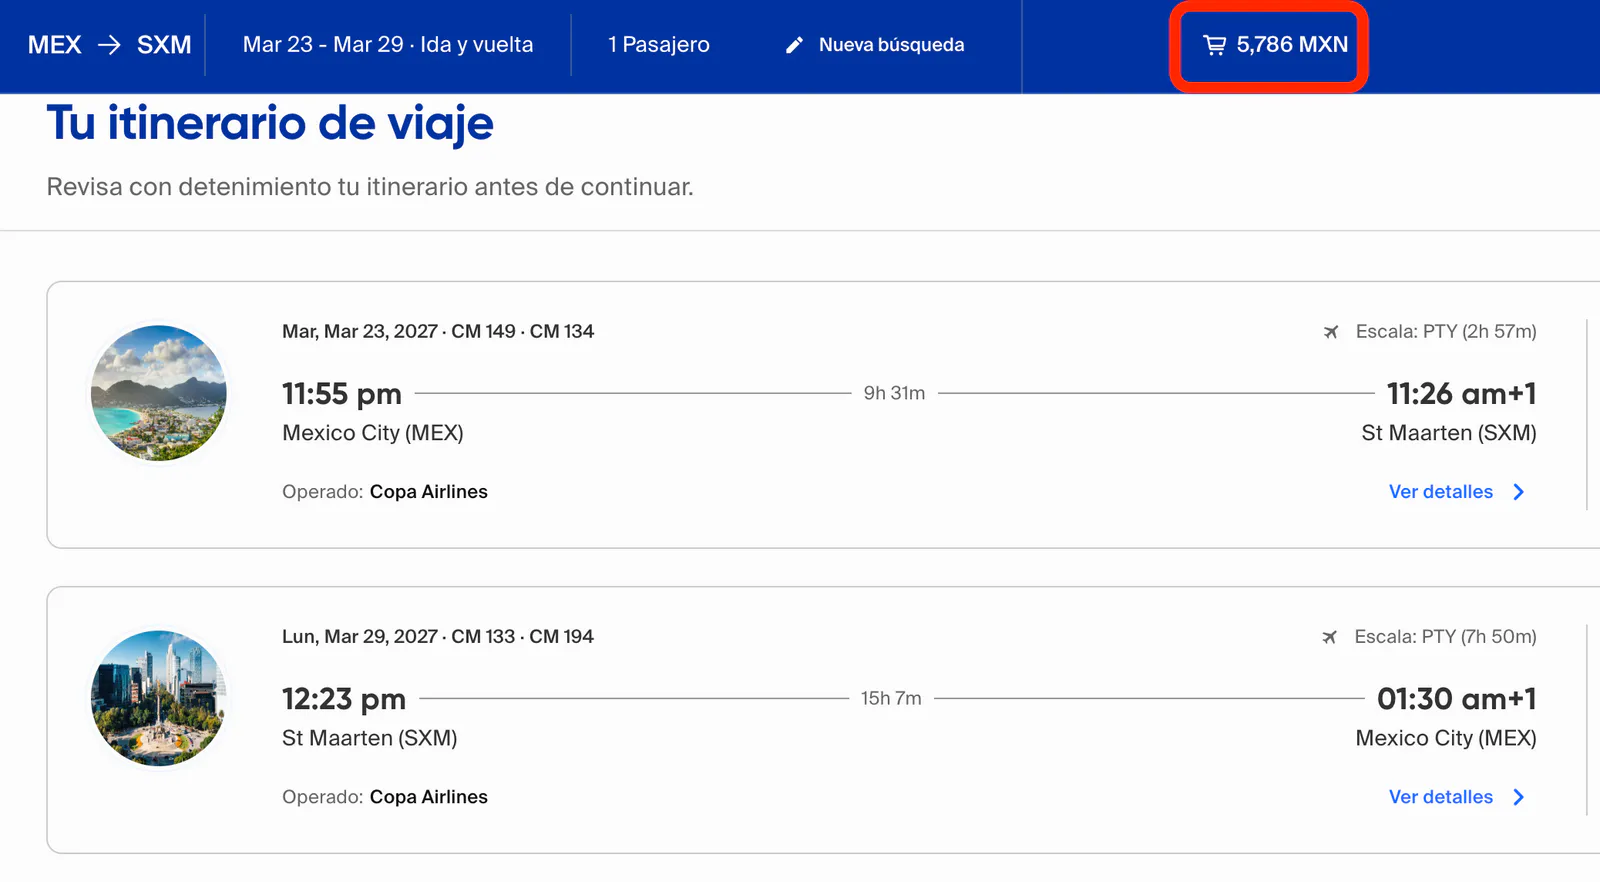
Task: Click the MEX origin code in header
Action: [55, 45]
